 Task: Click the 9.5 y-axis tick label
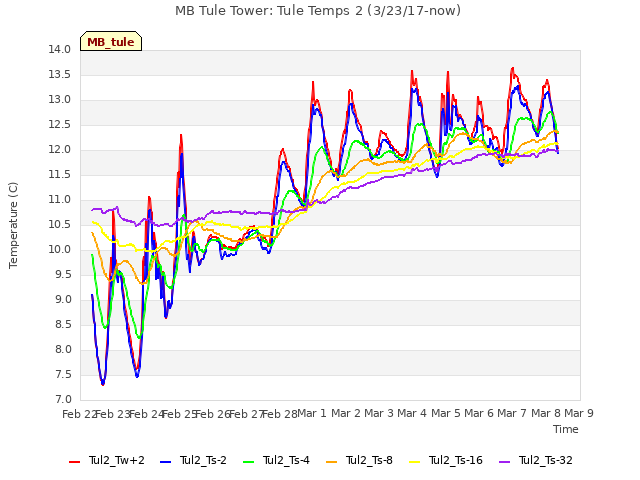(63, 275)
